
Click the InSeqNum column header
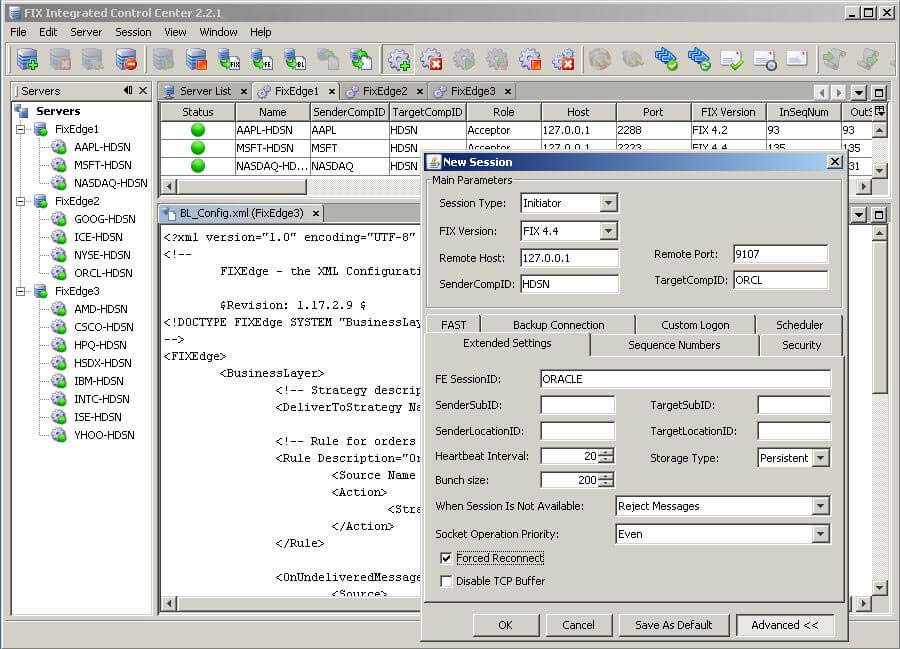click(804, 112)
